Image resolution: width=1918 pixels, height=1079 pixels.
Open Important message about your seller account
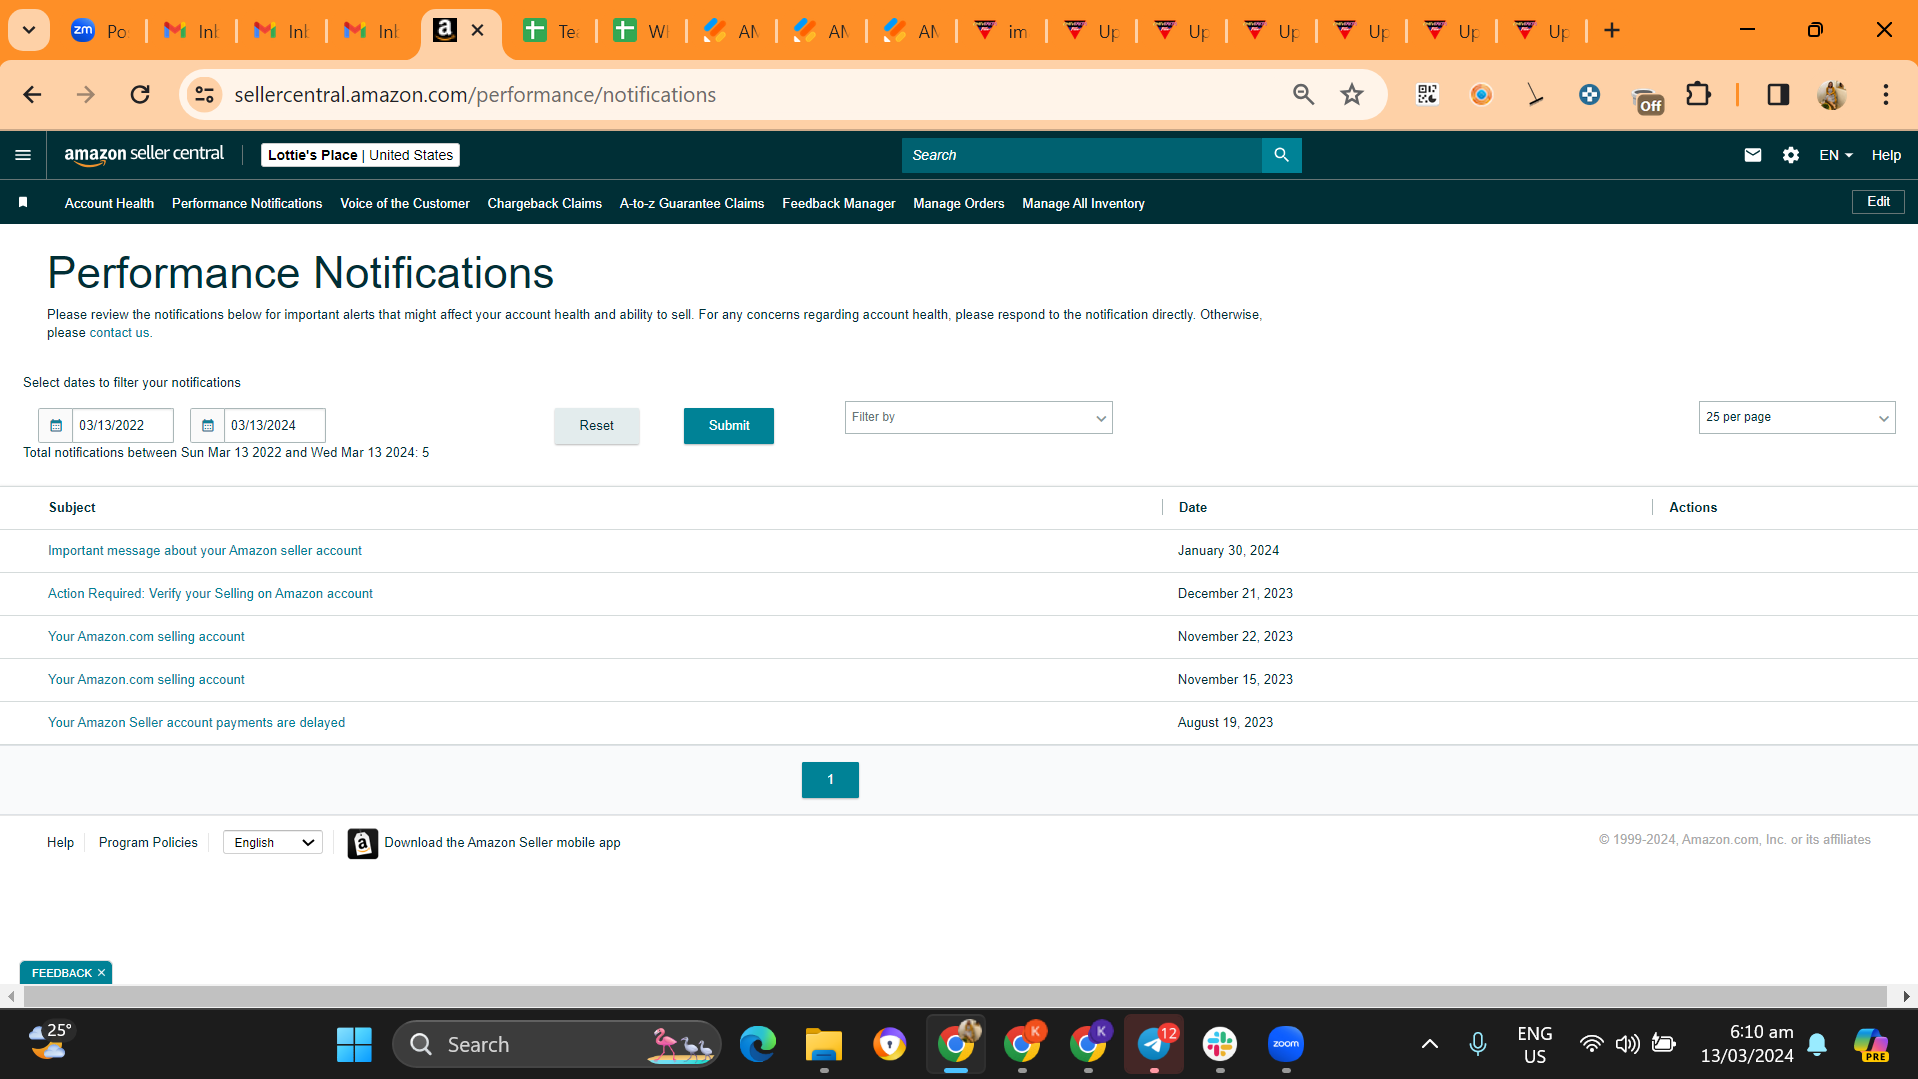click(205, 551)
